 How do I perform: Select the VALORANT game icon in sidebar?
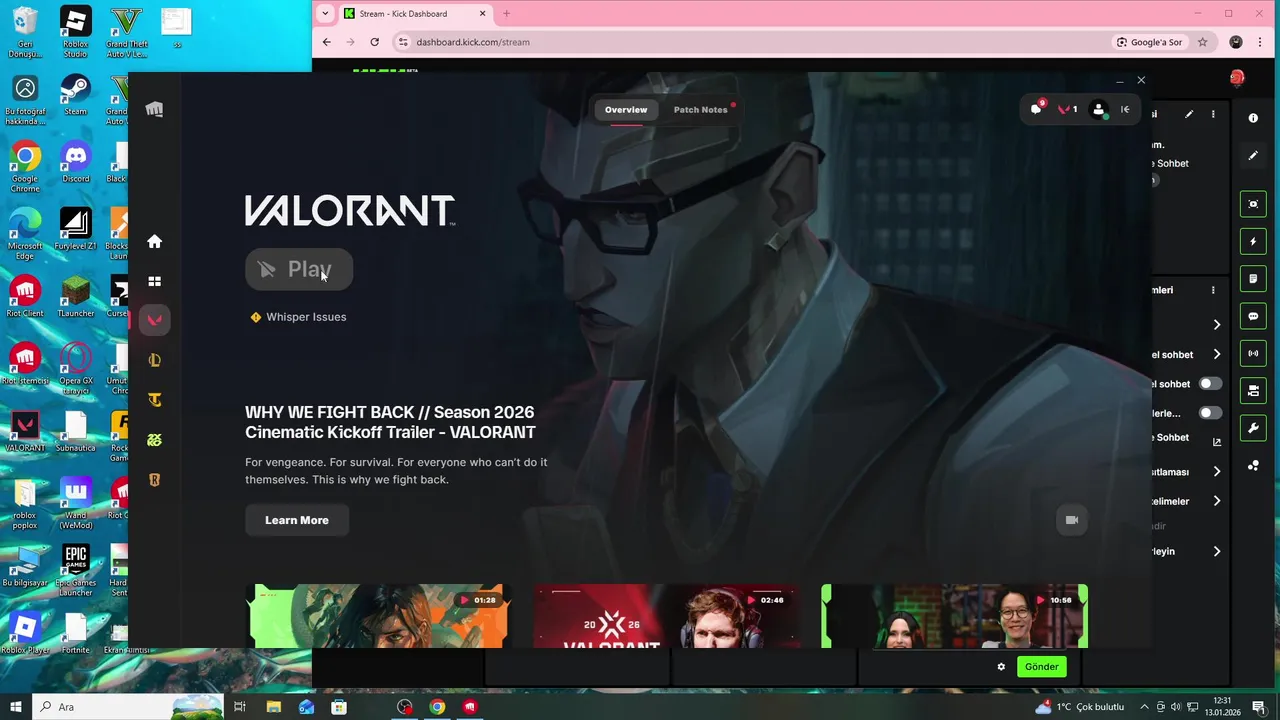(x=154, y=320)
